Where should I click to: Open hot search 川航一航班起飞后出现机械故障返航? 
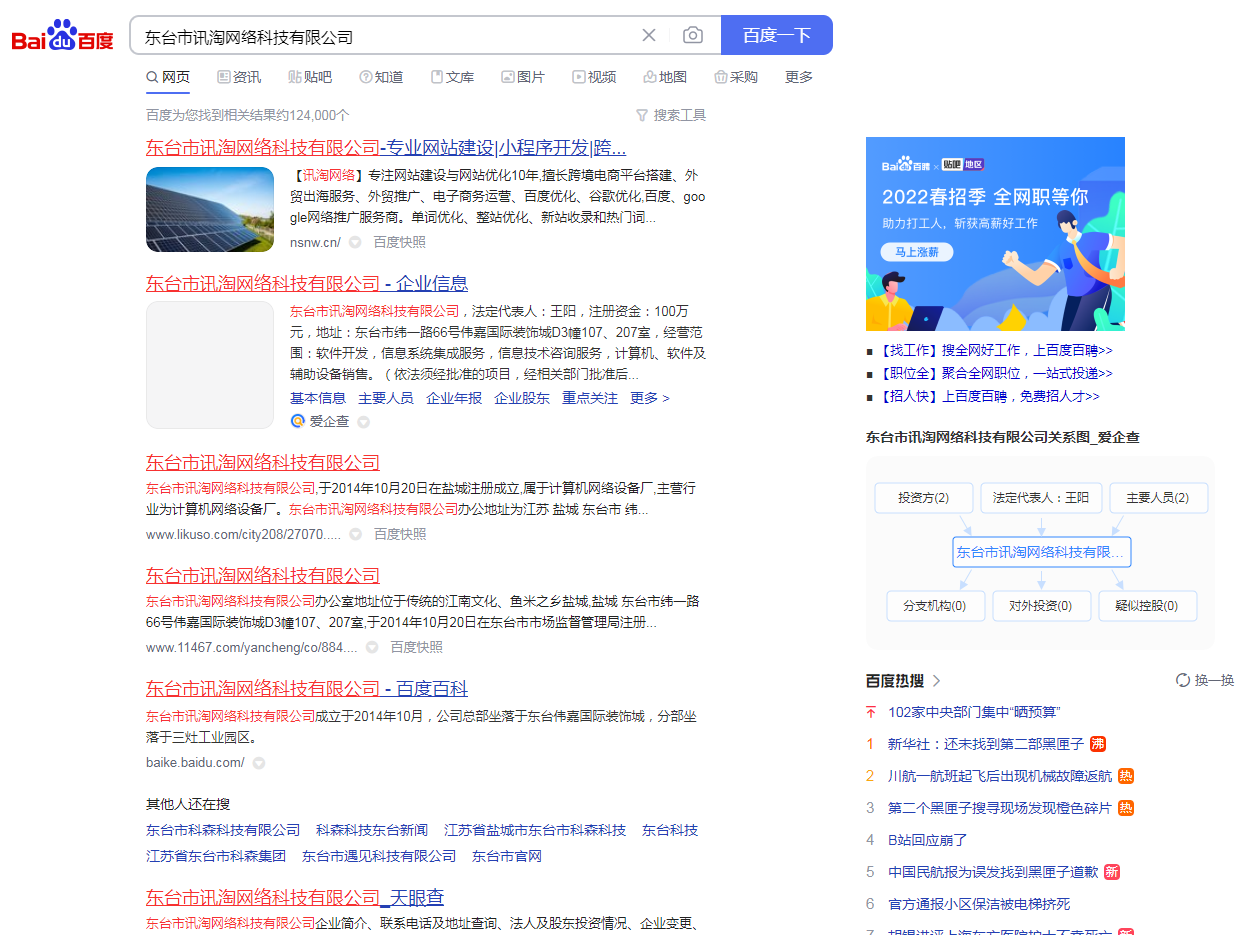[1000, 776]
